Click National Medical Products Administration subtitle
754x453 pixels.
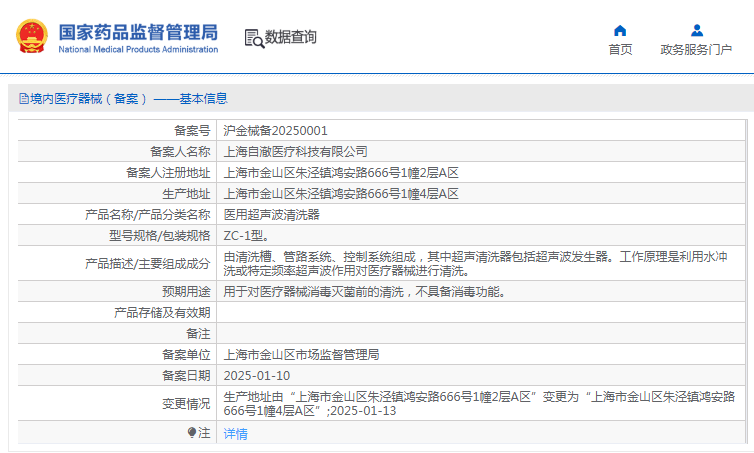pos(138,49)
